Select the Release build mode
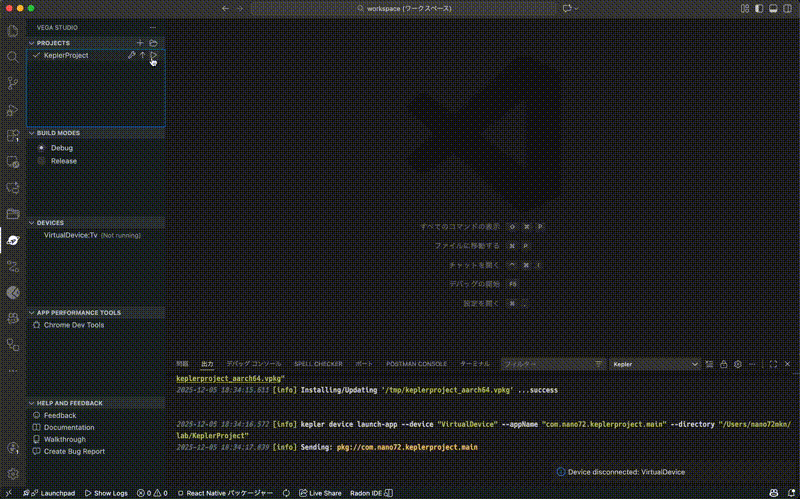This screenshot has width=800, height=499. coord(64,161)
